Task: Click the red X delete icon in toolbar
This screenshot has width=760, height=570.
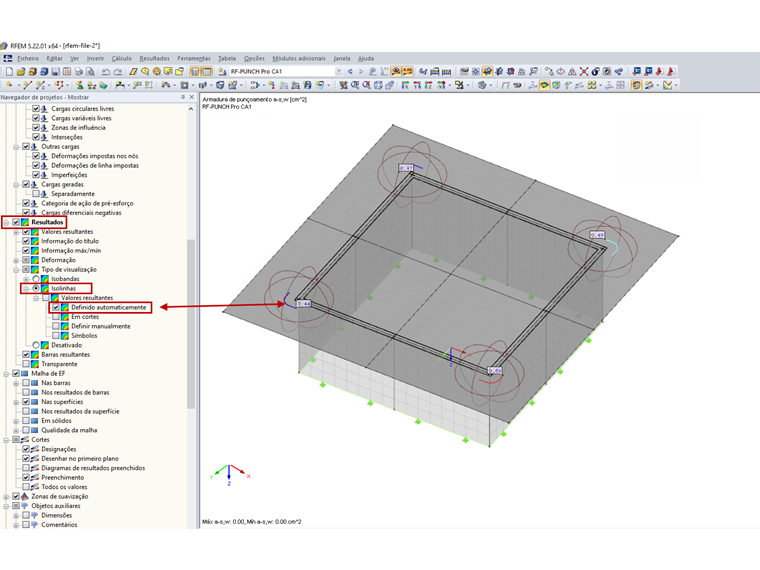Action: coord(584,71)
